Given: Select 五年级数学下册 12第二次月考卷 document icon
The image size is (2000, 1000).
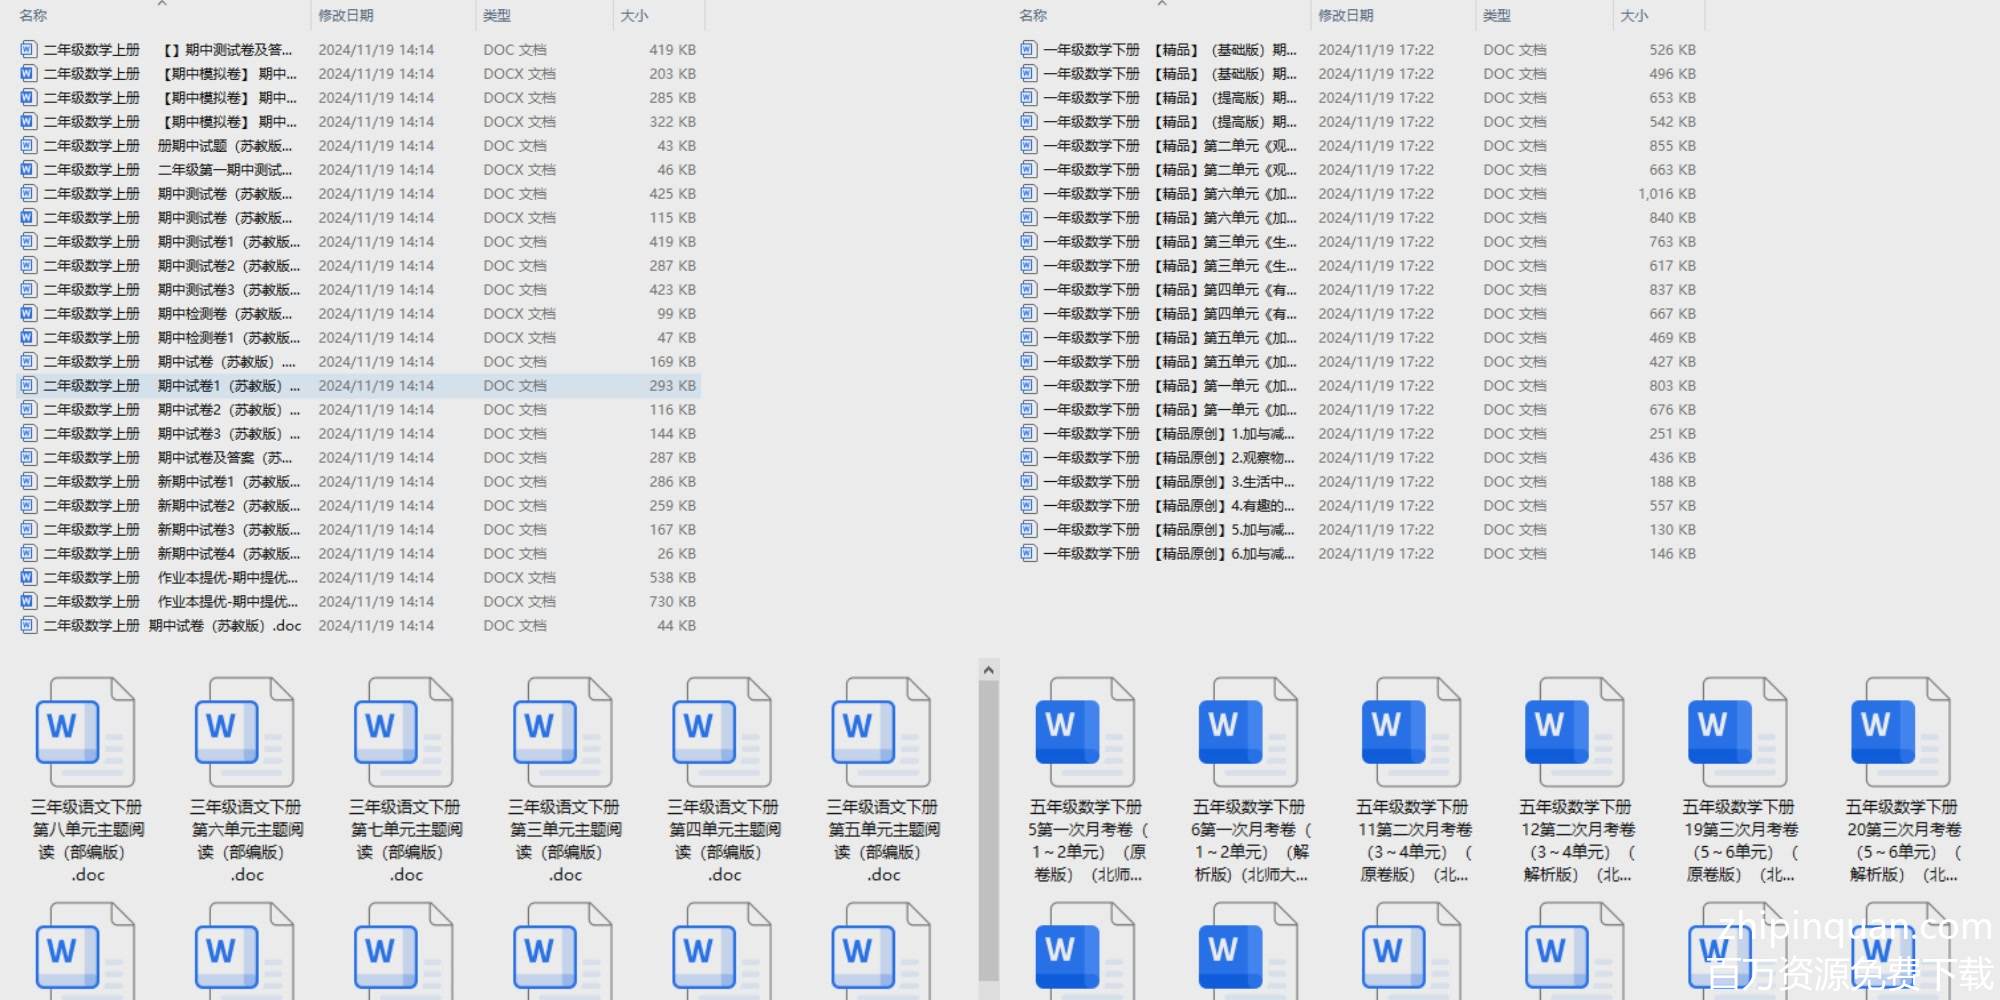Looking at the screenshot, I should pos(1573,732).
